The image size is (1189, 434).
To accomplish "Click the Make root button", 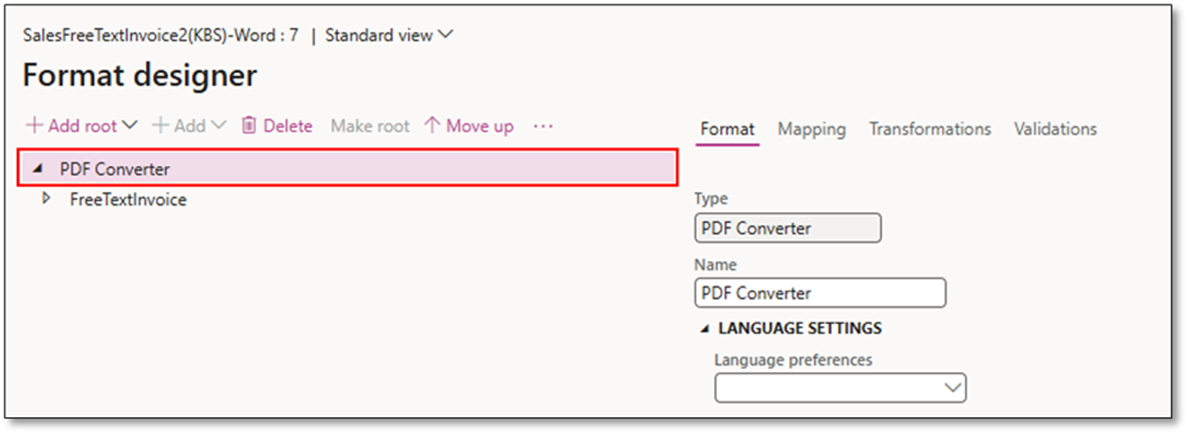I will (370, 126).
